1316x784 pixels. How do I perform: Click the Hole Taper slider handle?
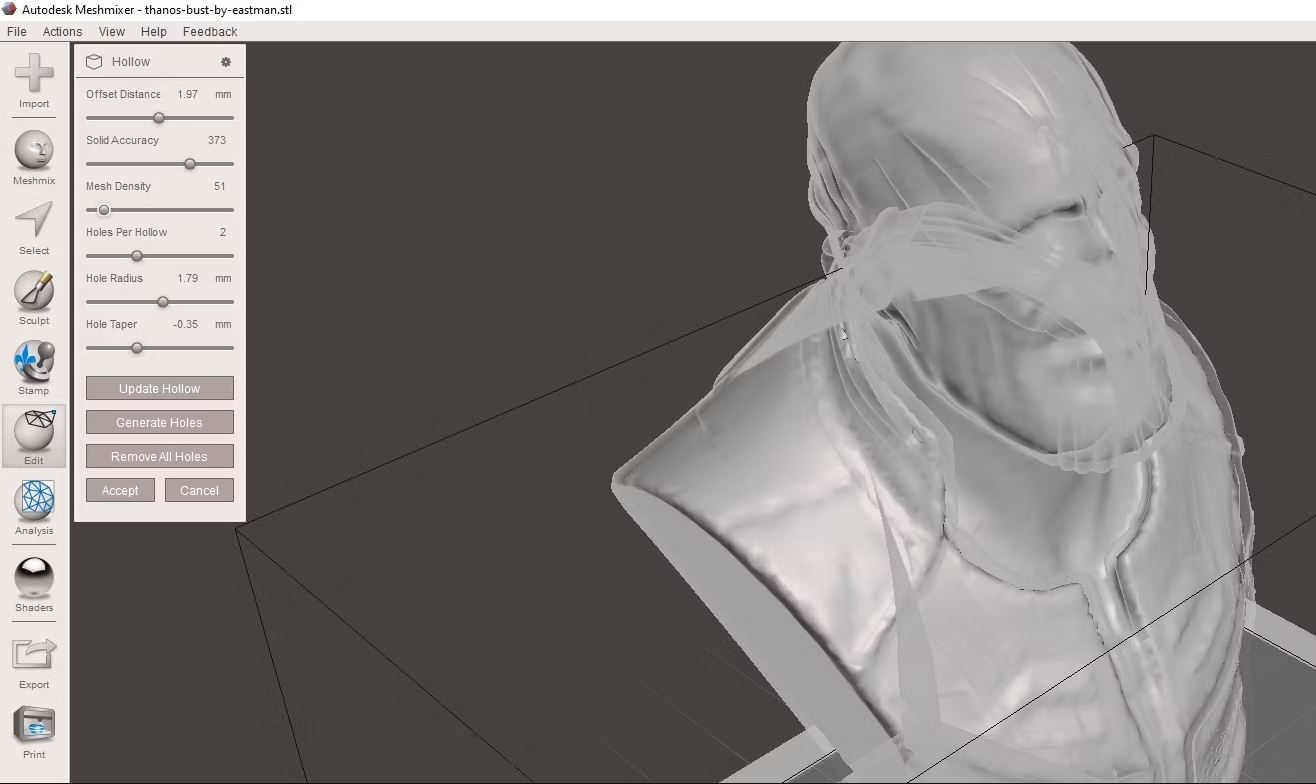pyautogui.click(x=137, y=348)
